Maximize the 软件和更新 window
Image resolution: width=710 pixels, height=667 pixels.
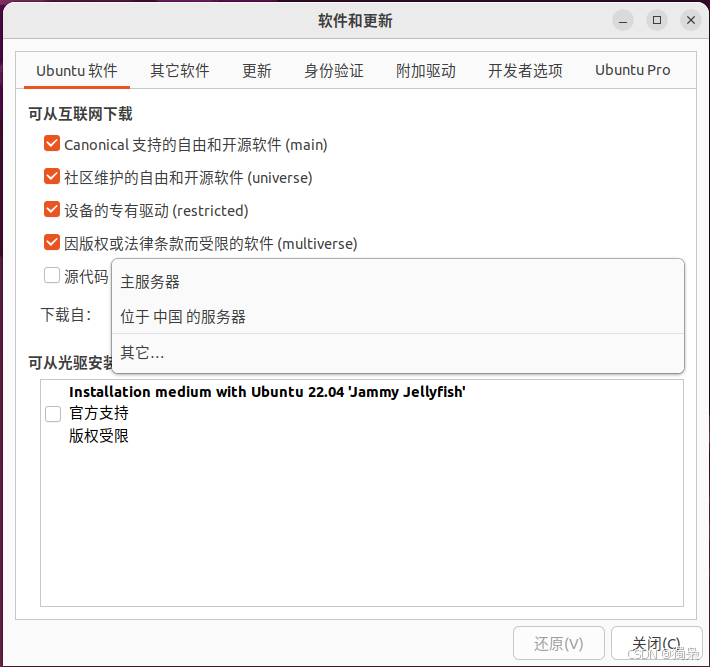(x=657, y=20)
